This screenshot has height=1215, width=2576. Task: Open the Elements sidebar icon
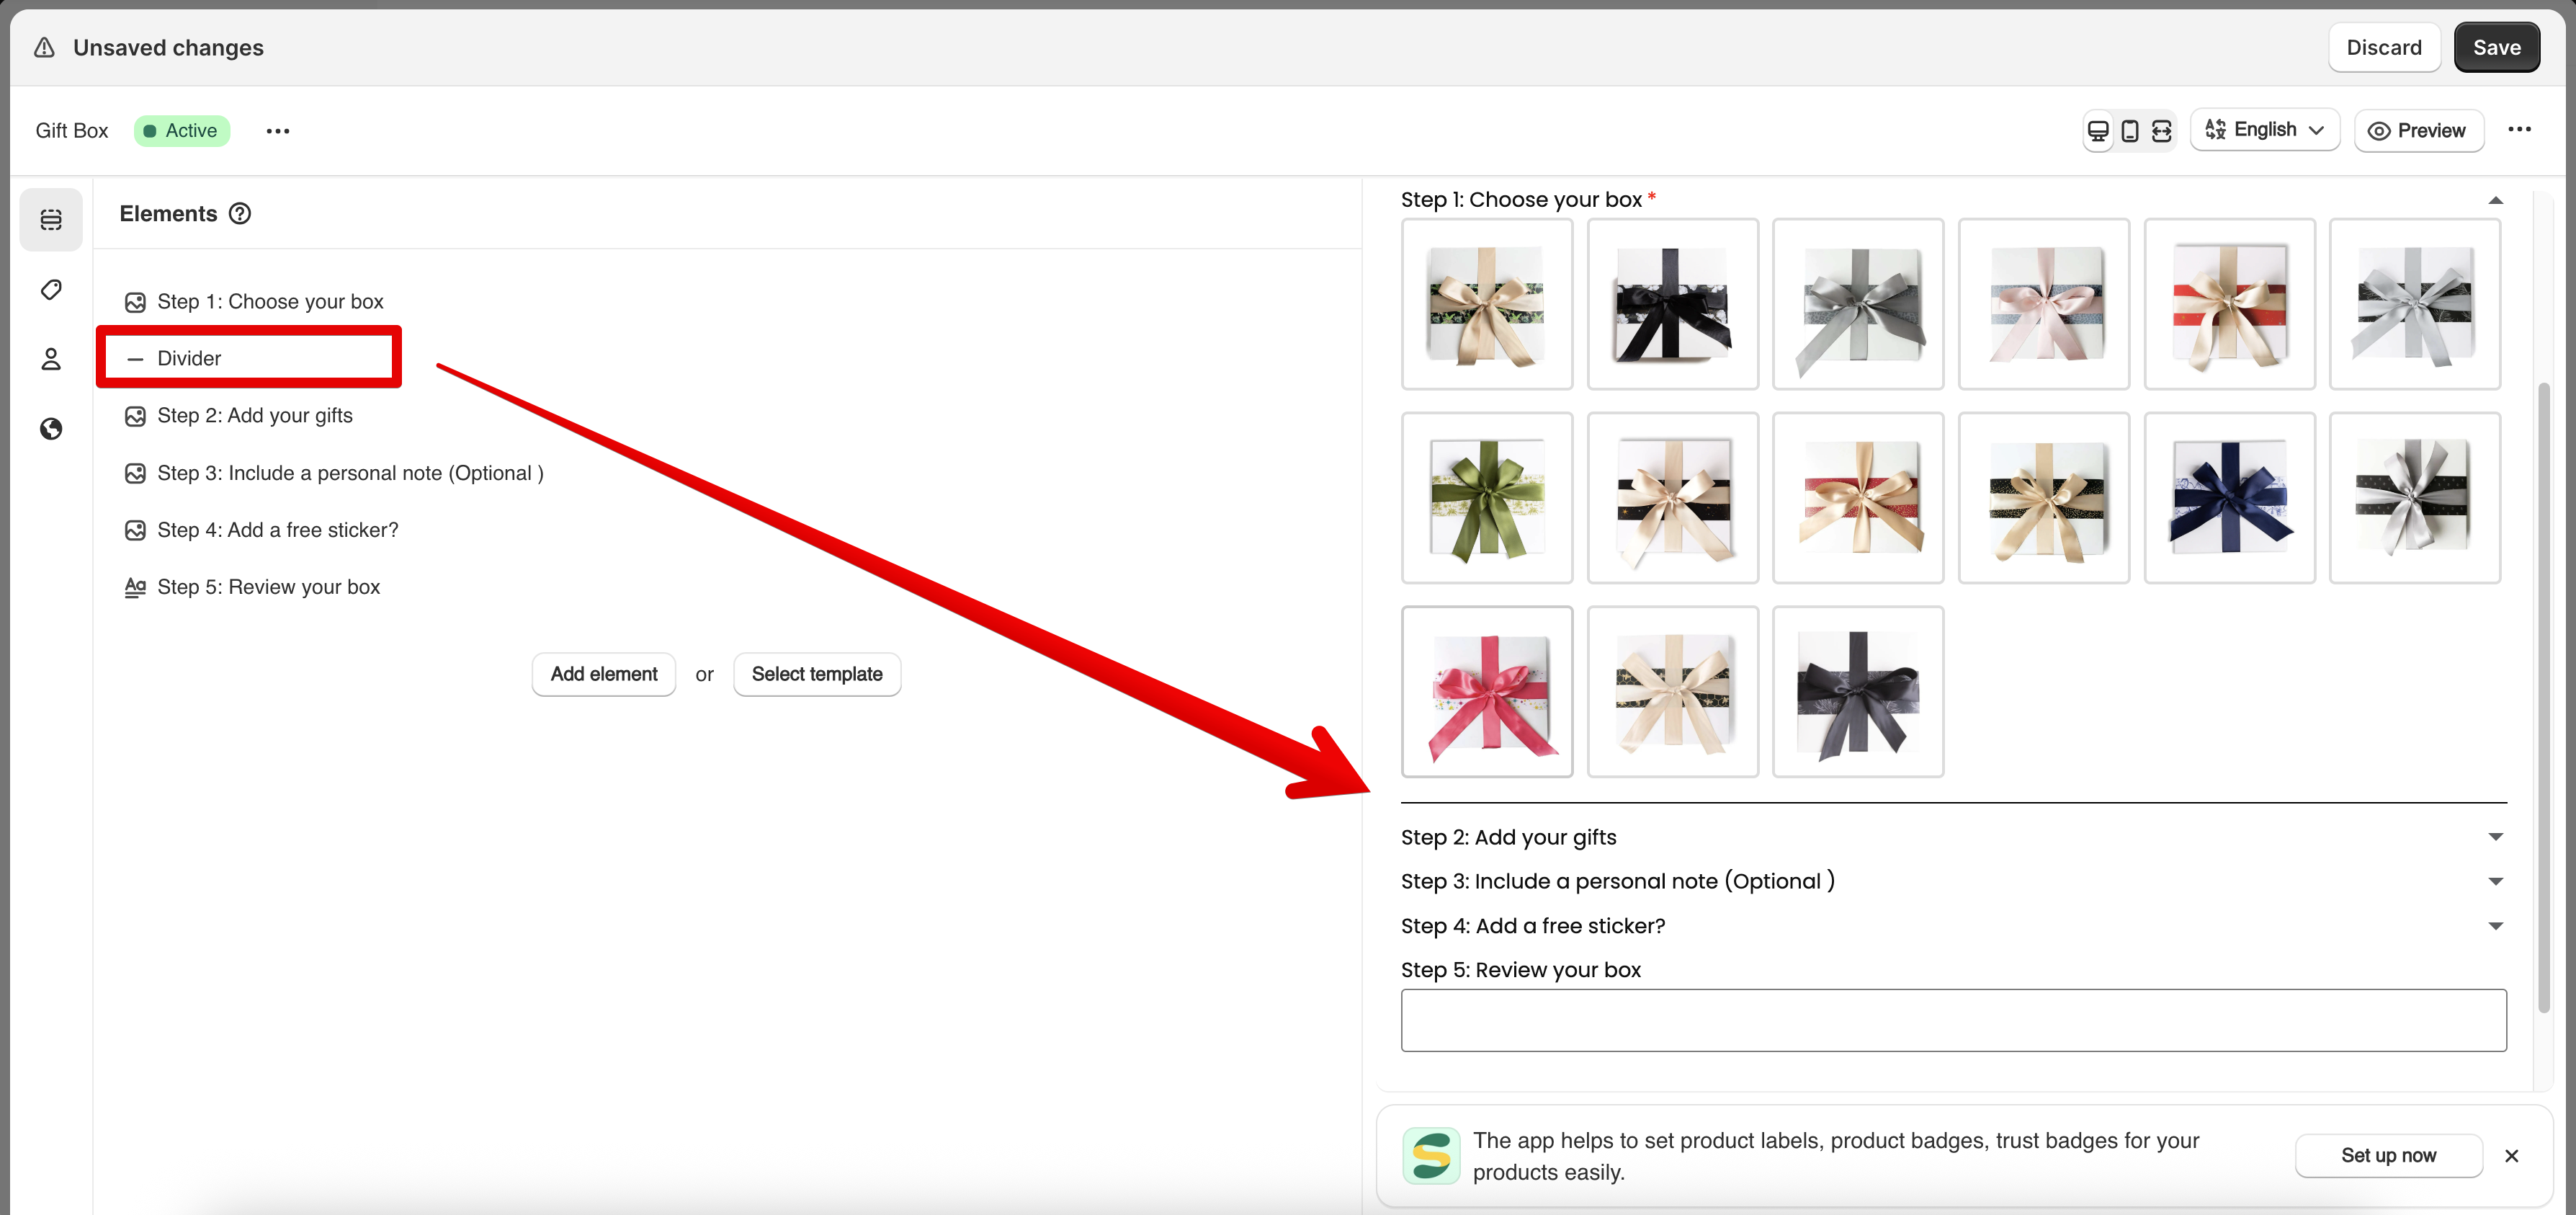click(51, 219)
